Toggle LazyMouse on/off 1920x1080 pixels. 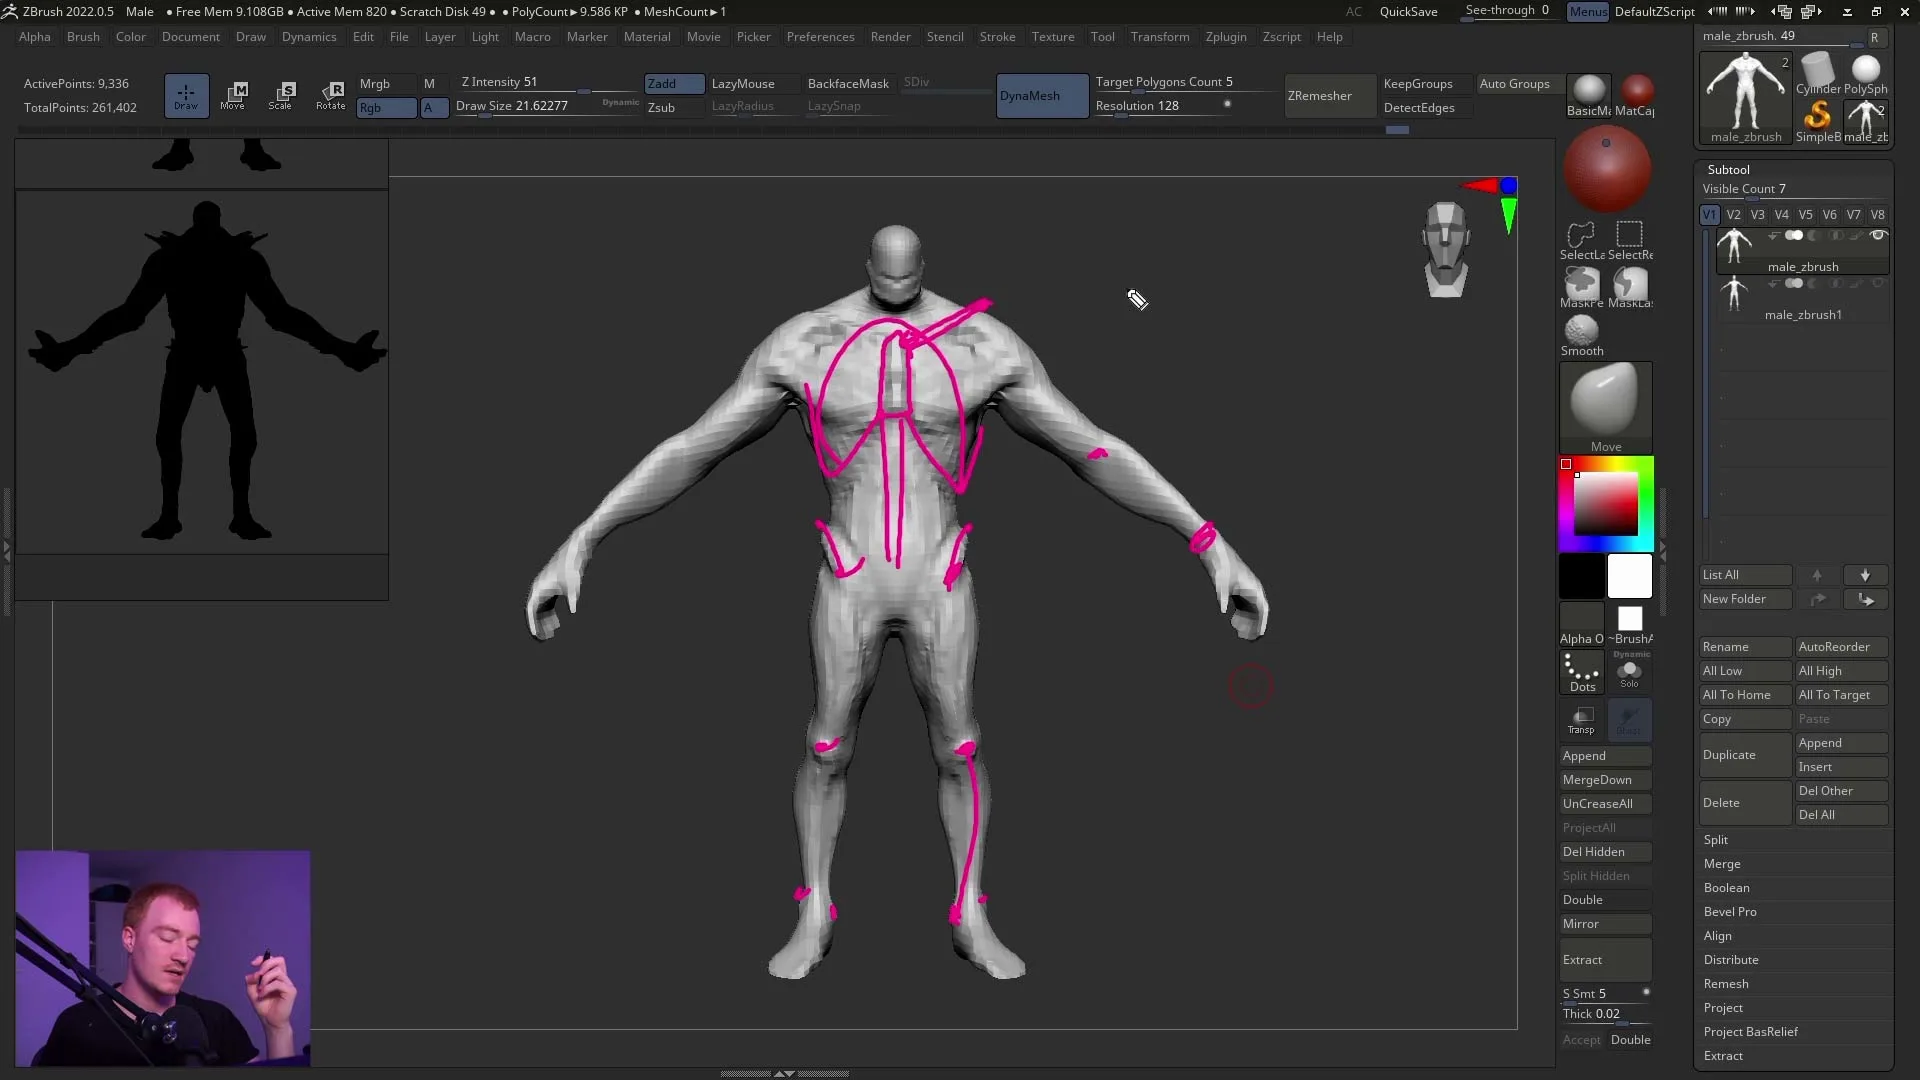pyautogui.click(x=744, y=82)
